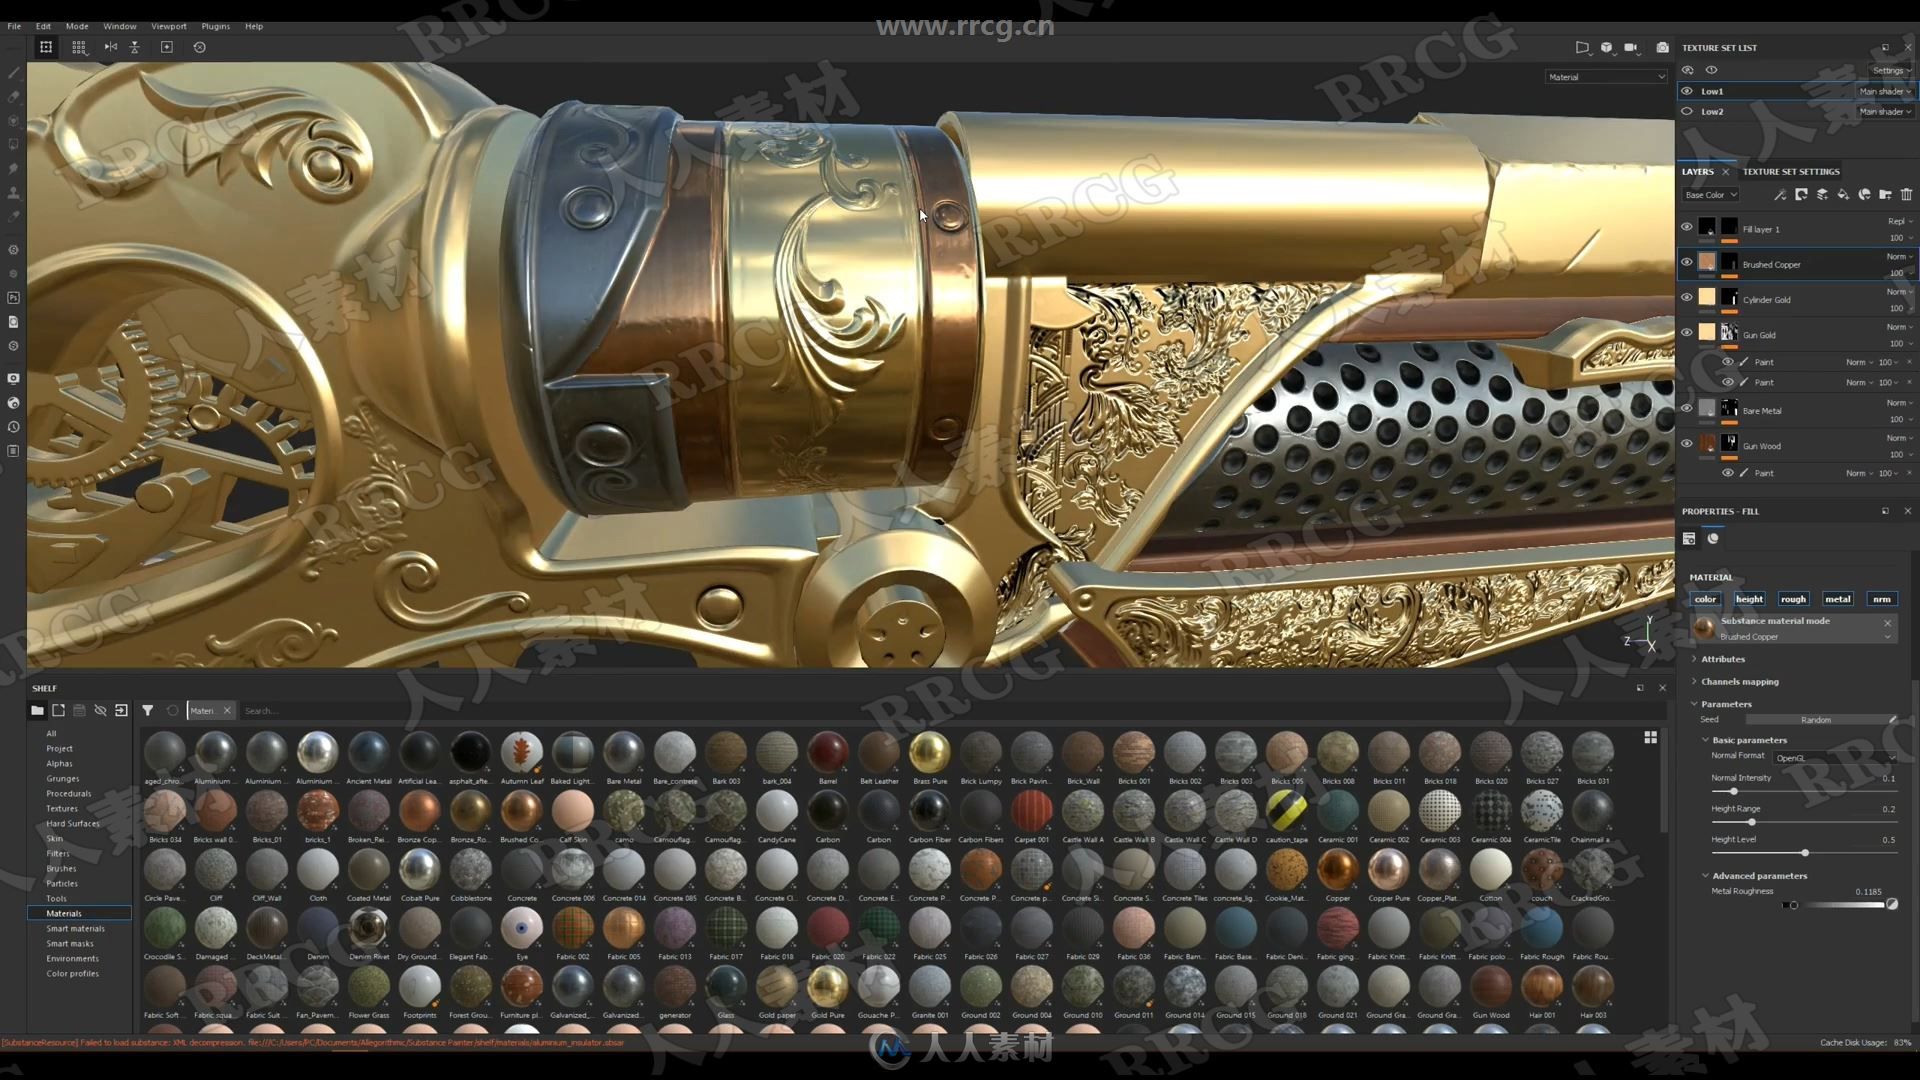Open the Photoshop export icon in sidebar
The image size is (1920, 1080).
click(x=13, y=298)
